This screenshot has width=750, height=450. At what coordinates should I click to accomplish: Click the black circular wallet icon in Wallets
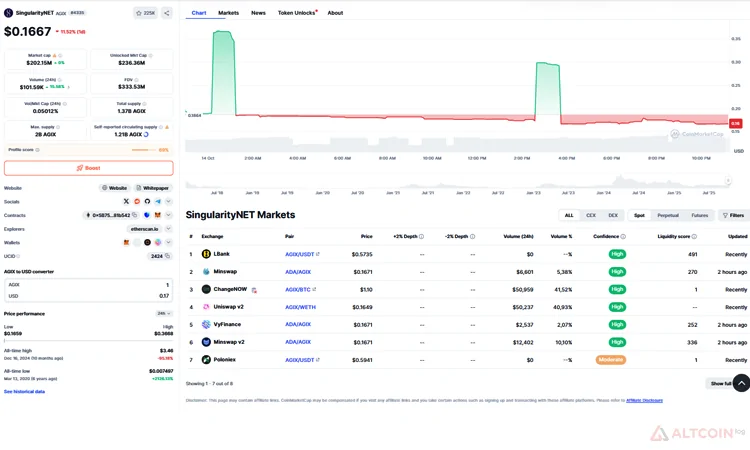point(147,242)
